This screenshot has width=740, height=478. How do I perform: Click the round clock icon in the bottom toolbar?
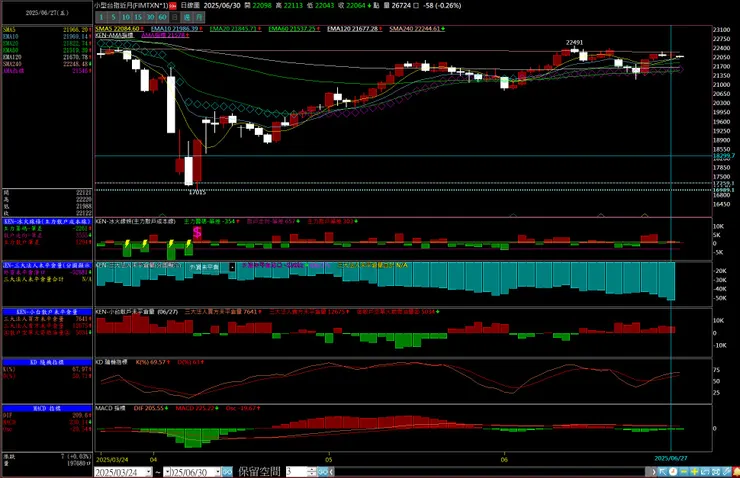coord(673,471)
